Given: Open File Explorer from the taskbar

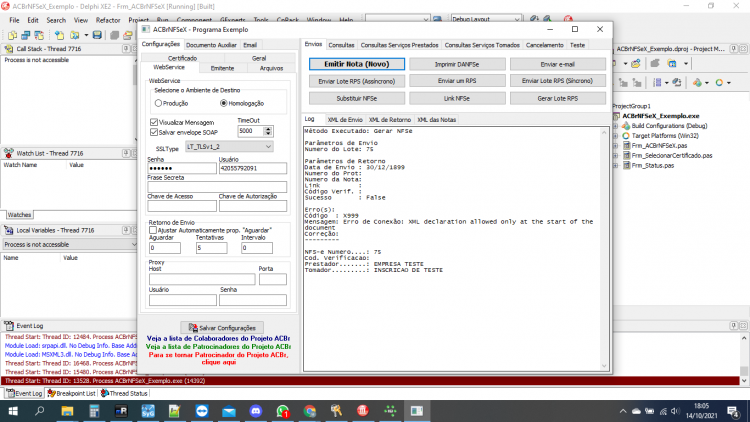Looking at the screenshot, I should click(x=67, y=411).
